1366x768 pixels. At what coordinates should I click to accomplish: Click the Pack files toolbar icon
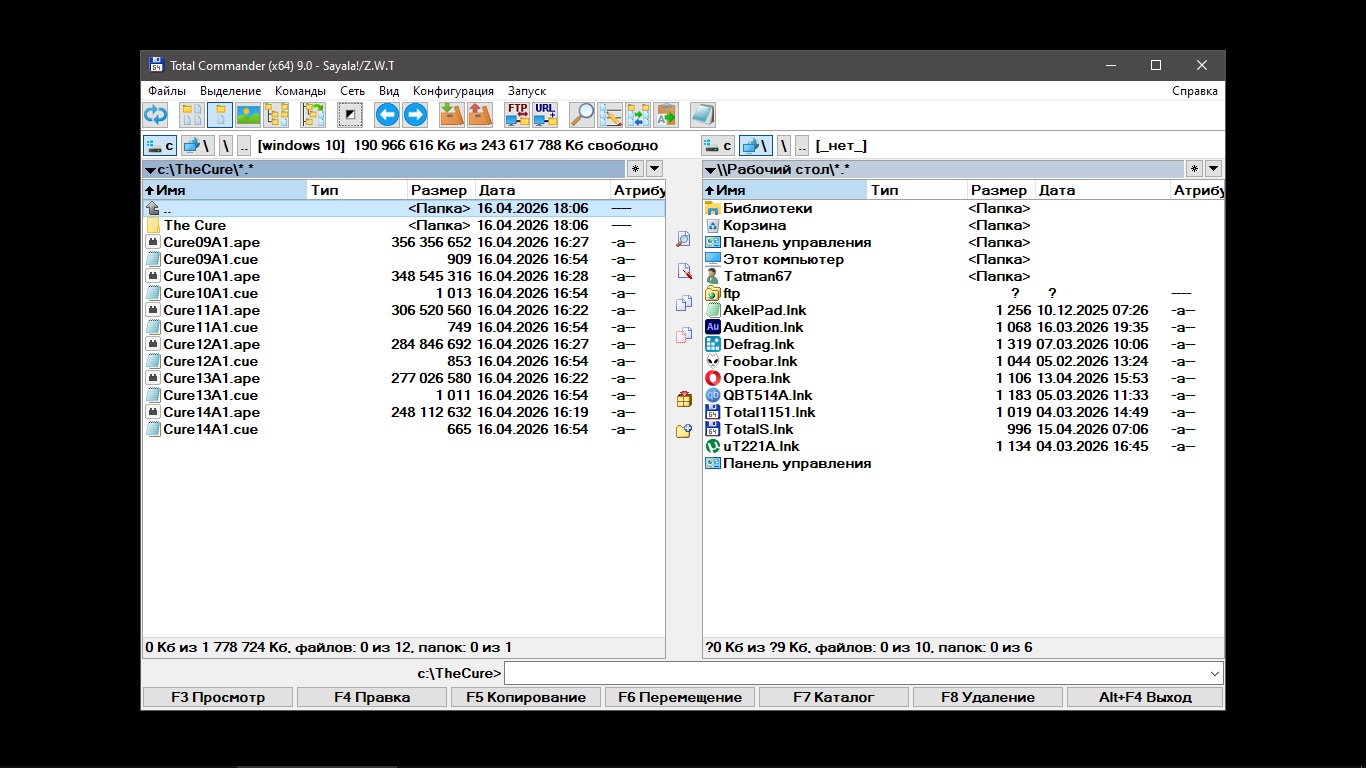click(452, 115)
